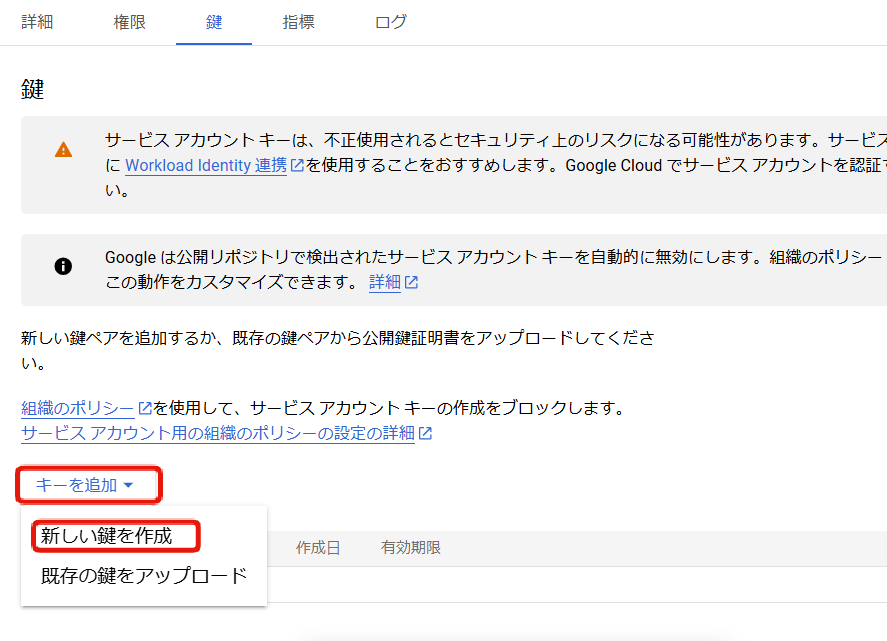Click the 作成日 column header
887x641 pixels.
pos(318,548)
